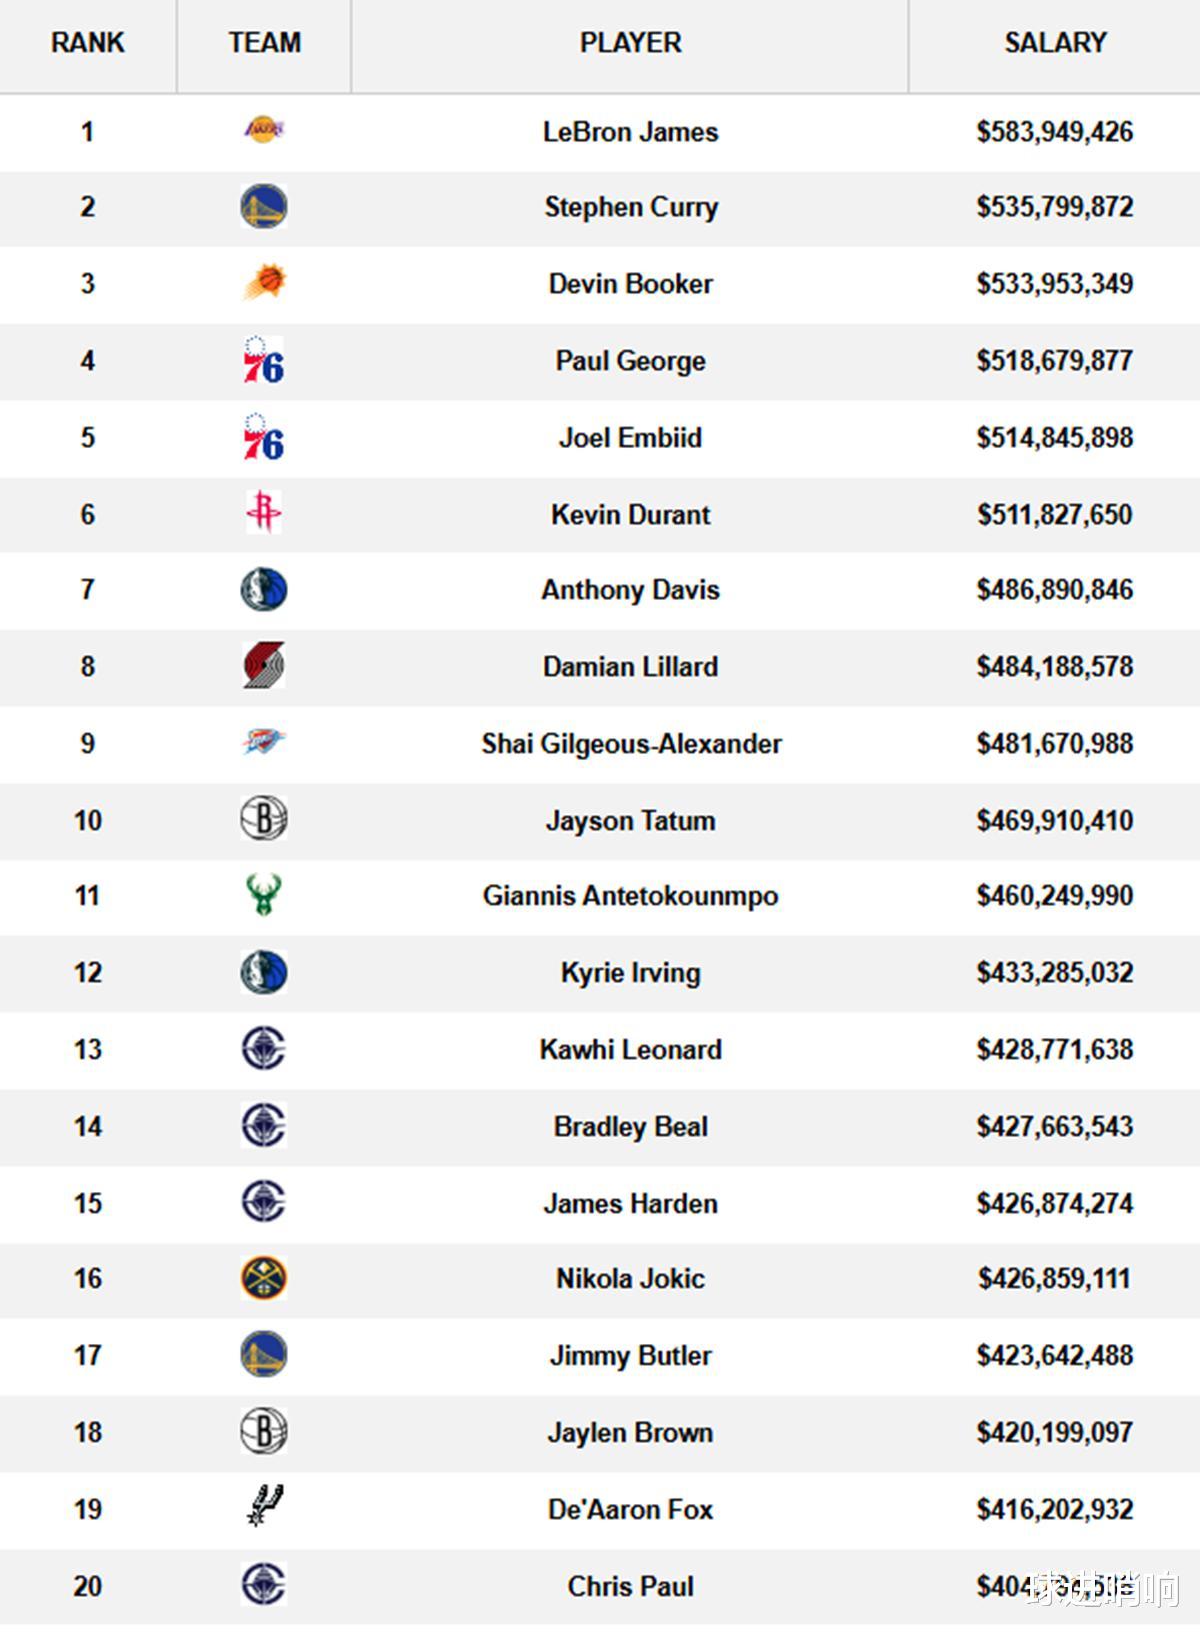The image size is (1200, 1633).
Task: Click the Suns logo in Devin Booker's row
Action: pyautogui.click(x=264, y=283)
